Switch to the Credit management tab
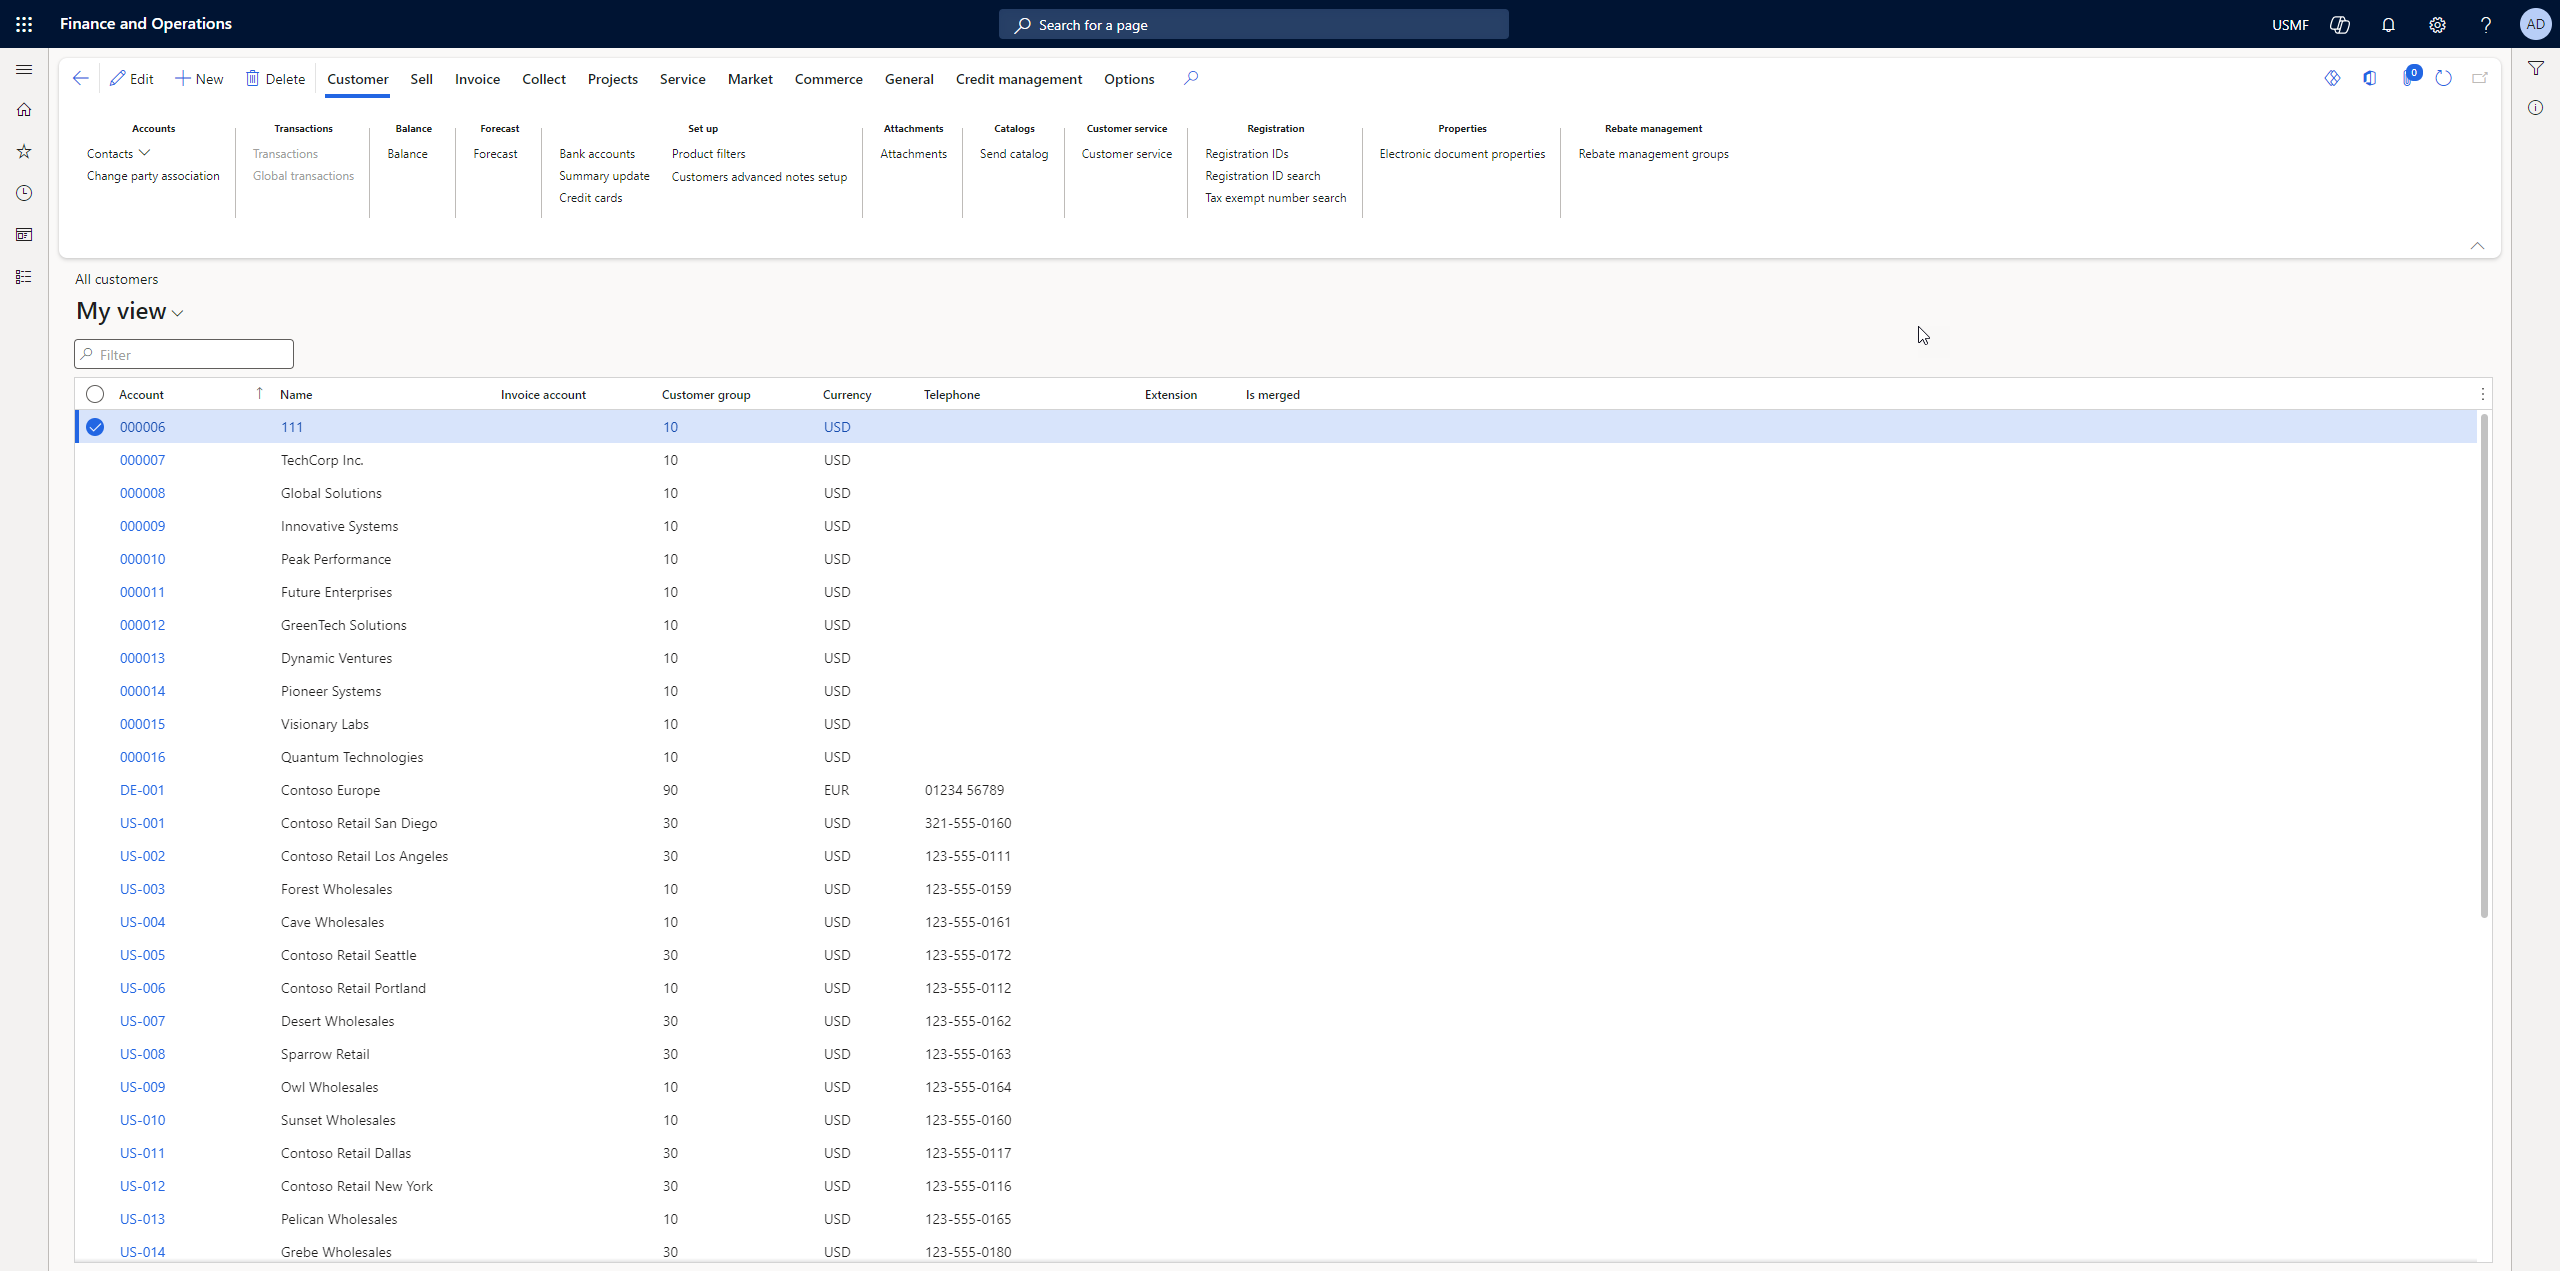This screenshot has height=1271, width=2560. point(1018,79)
